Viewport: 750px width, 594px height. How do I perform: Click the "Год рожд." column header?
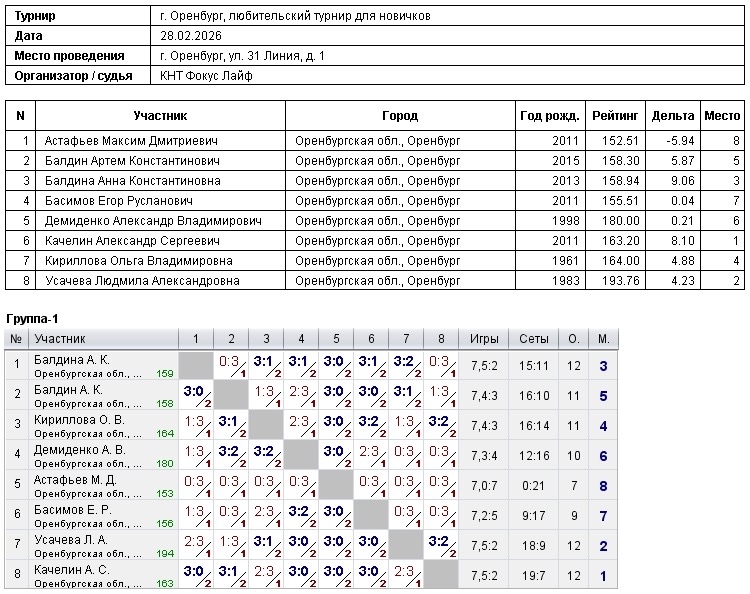point(548,116)
